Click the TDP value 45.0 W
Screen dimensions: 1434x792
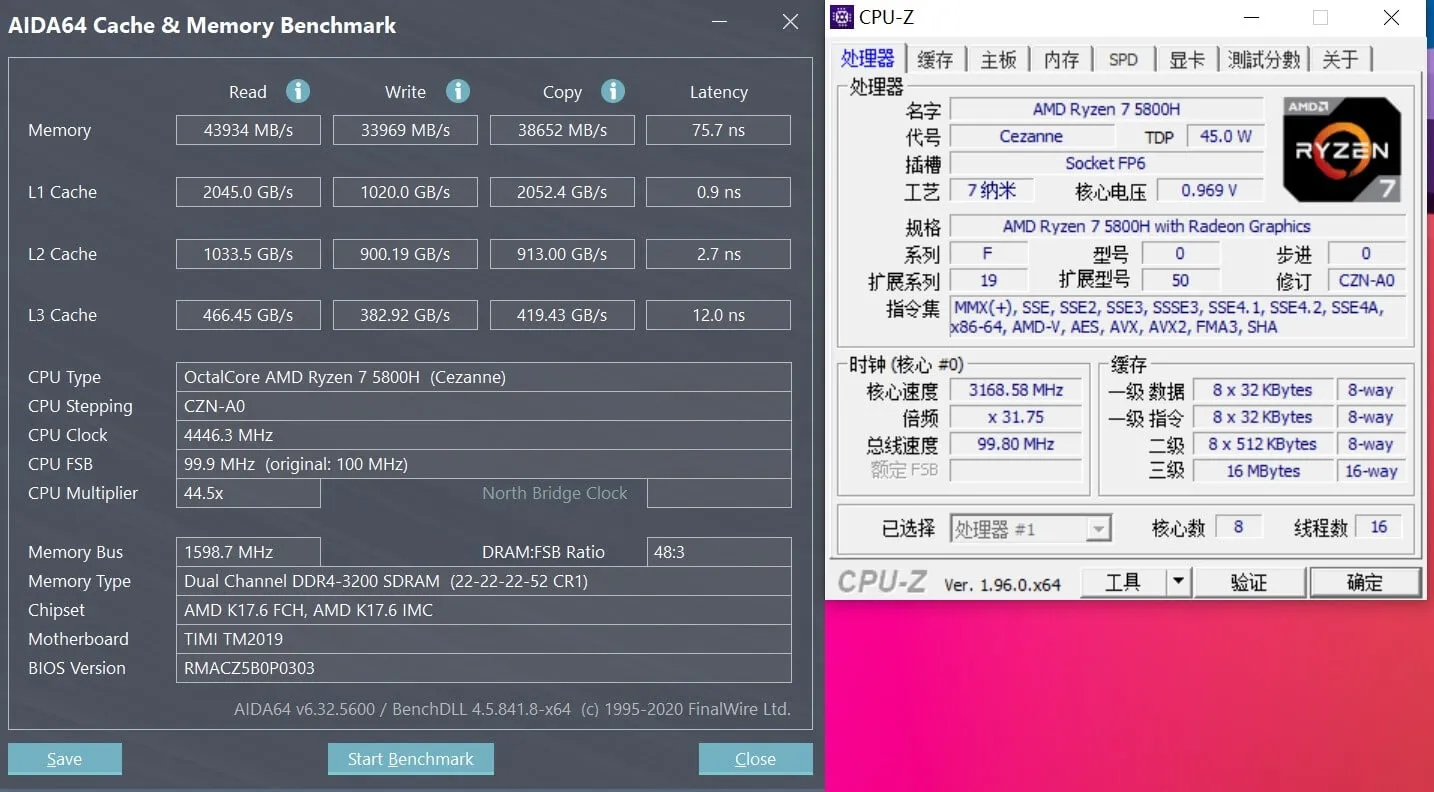[1225, 136]
